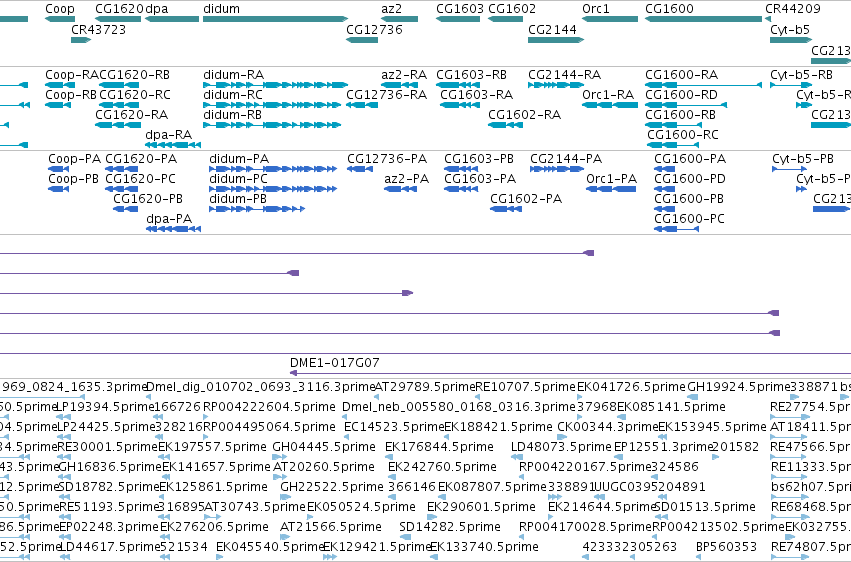
Task: Click the Cyt-b5-RB transcript label
Action: 802,75
